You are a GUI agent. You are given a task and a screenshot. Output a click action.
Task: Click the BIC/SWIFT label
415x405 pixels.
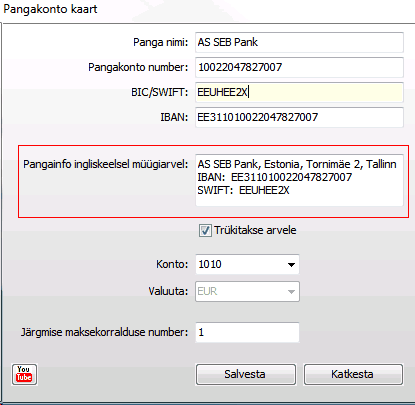click(x=159, y=92)
